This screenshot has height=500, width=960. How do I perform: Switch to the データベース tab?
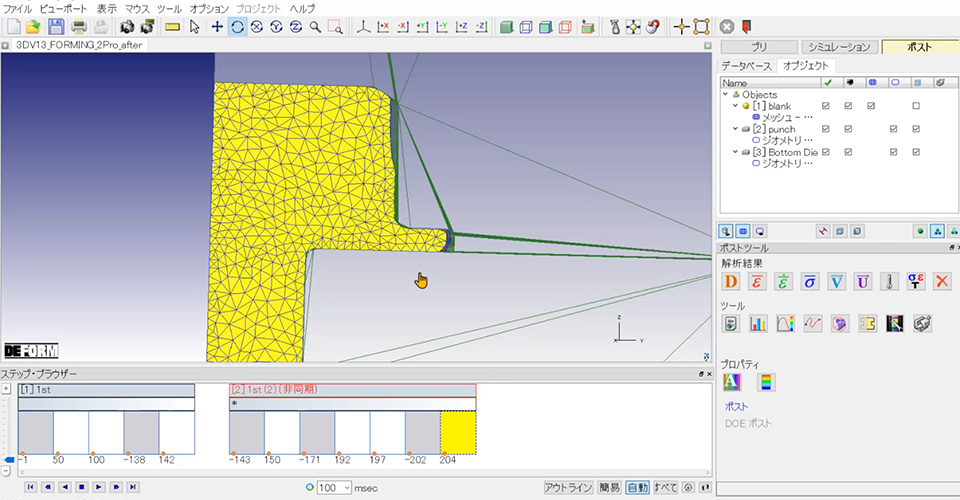pos(746,65)
